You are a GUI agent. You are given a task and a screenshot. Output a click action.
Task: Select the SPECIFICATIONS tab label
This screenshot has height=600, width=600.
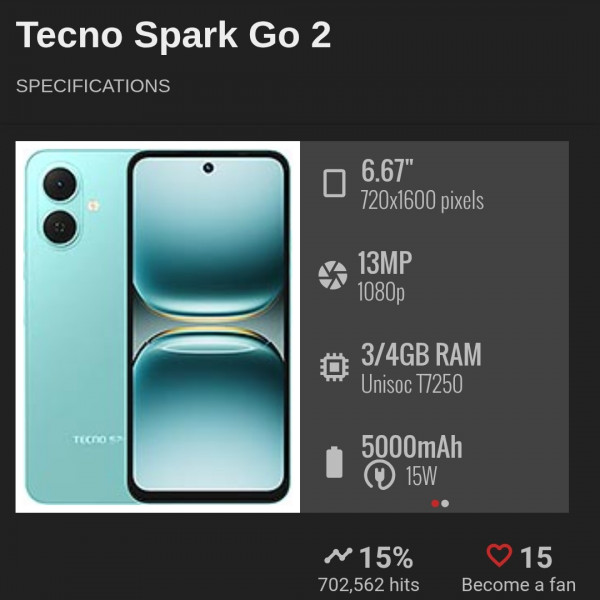(x=93, y=86)
